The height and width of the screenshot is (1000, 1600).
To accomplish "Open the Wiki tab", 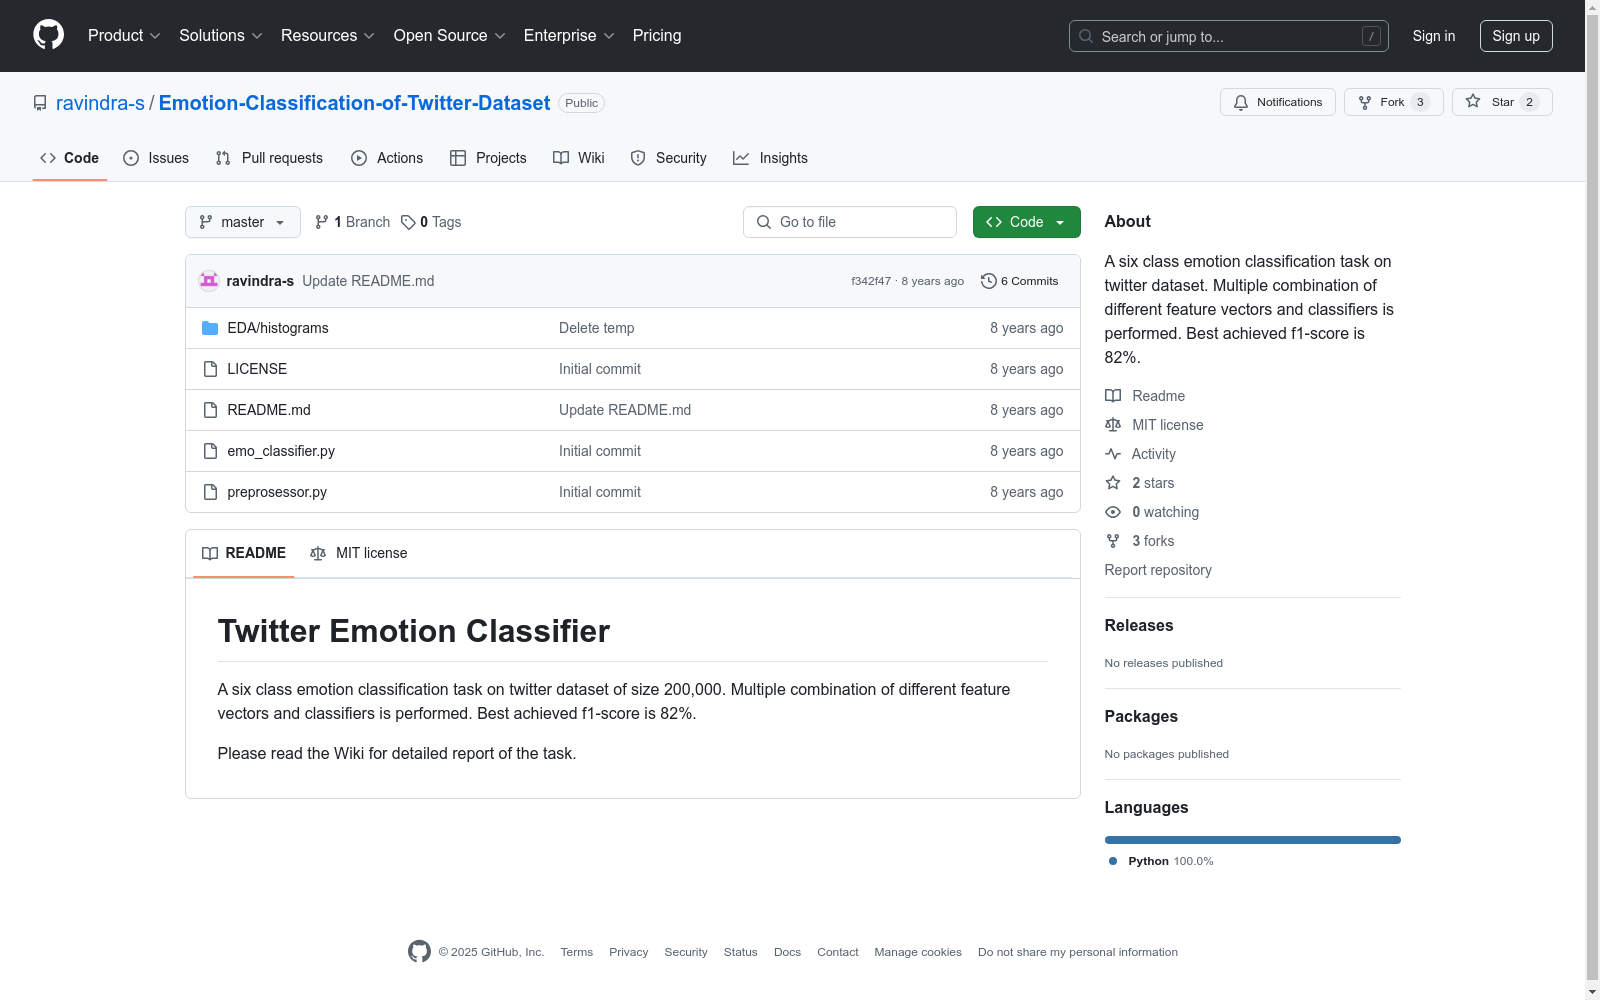I will click(x=579, y=158).
